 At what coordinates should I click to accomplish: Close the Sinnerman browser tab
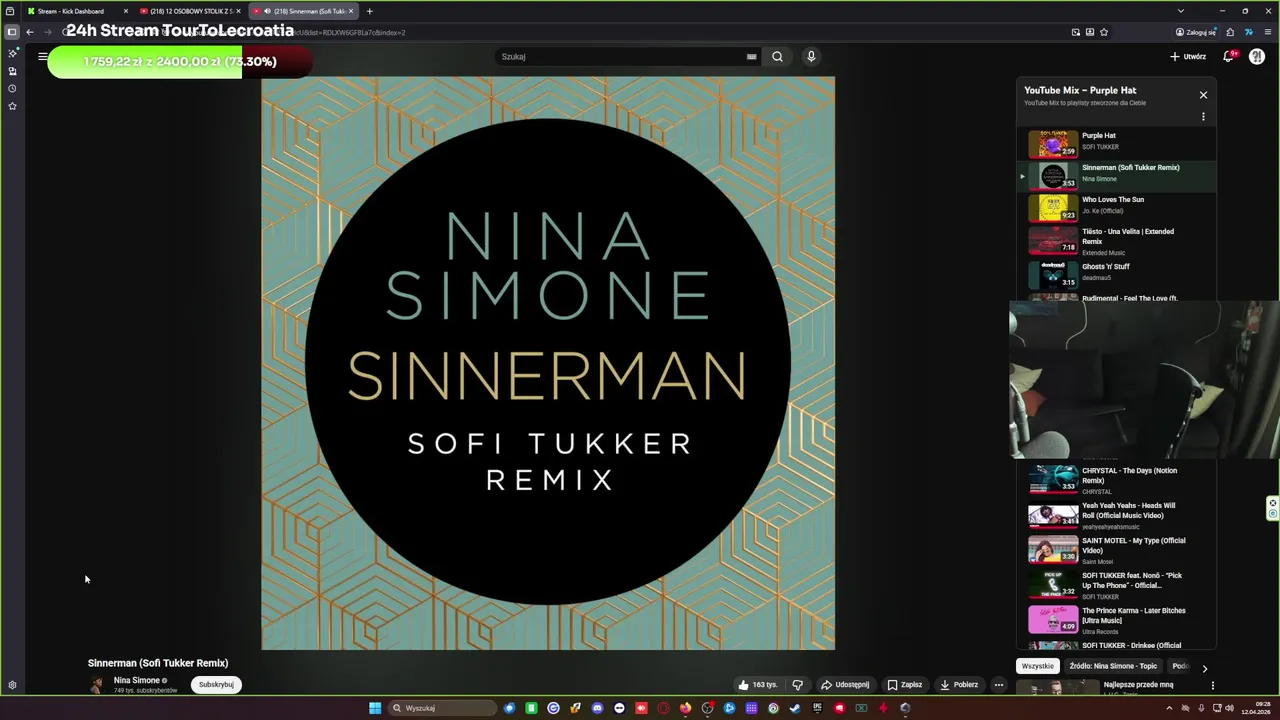coord(351,11)
